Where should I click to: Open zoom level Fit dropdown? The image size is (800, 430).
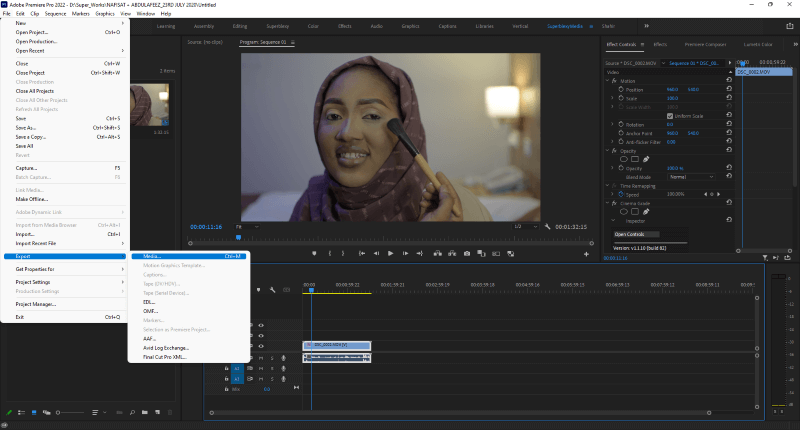point(247,226)
